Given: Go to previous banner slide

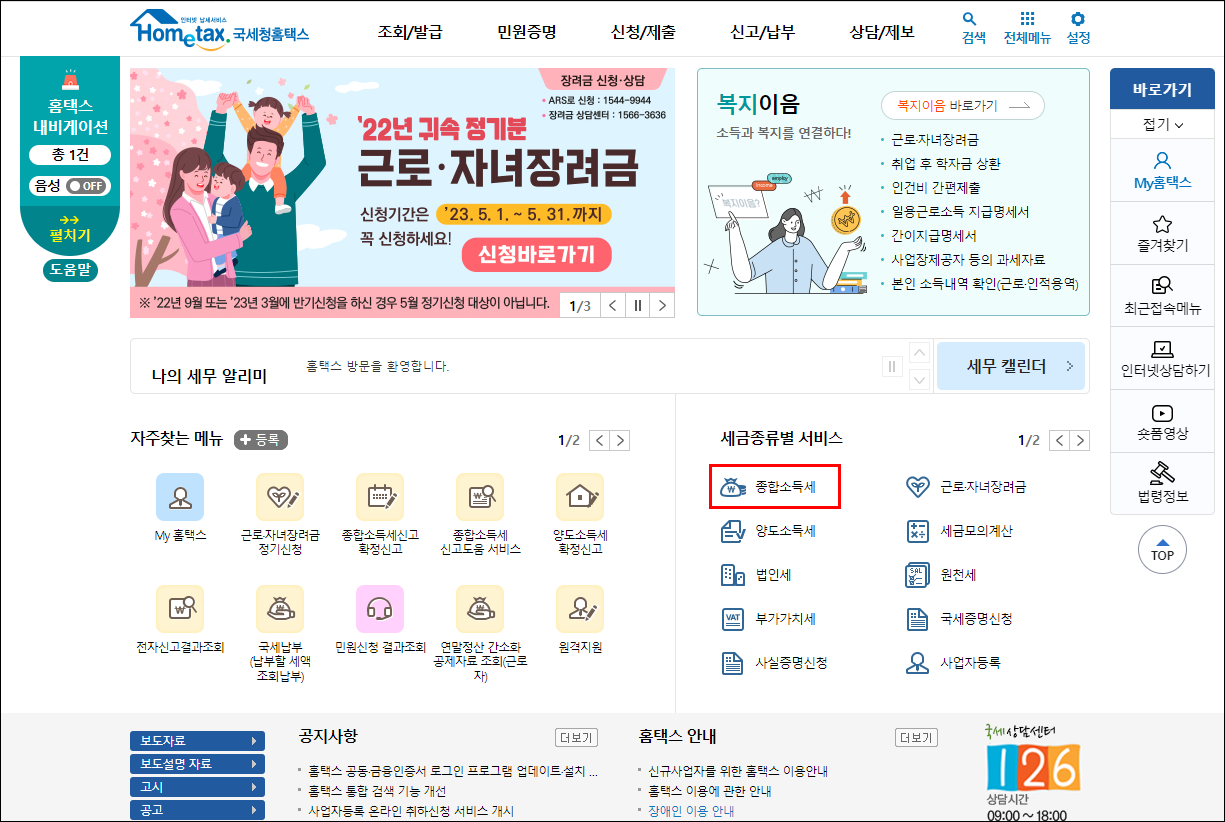Looking at the screenshot, I should click(613, 305).
